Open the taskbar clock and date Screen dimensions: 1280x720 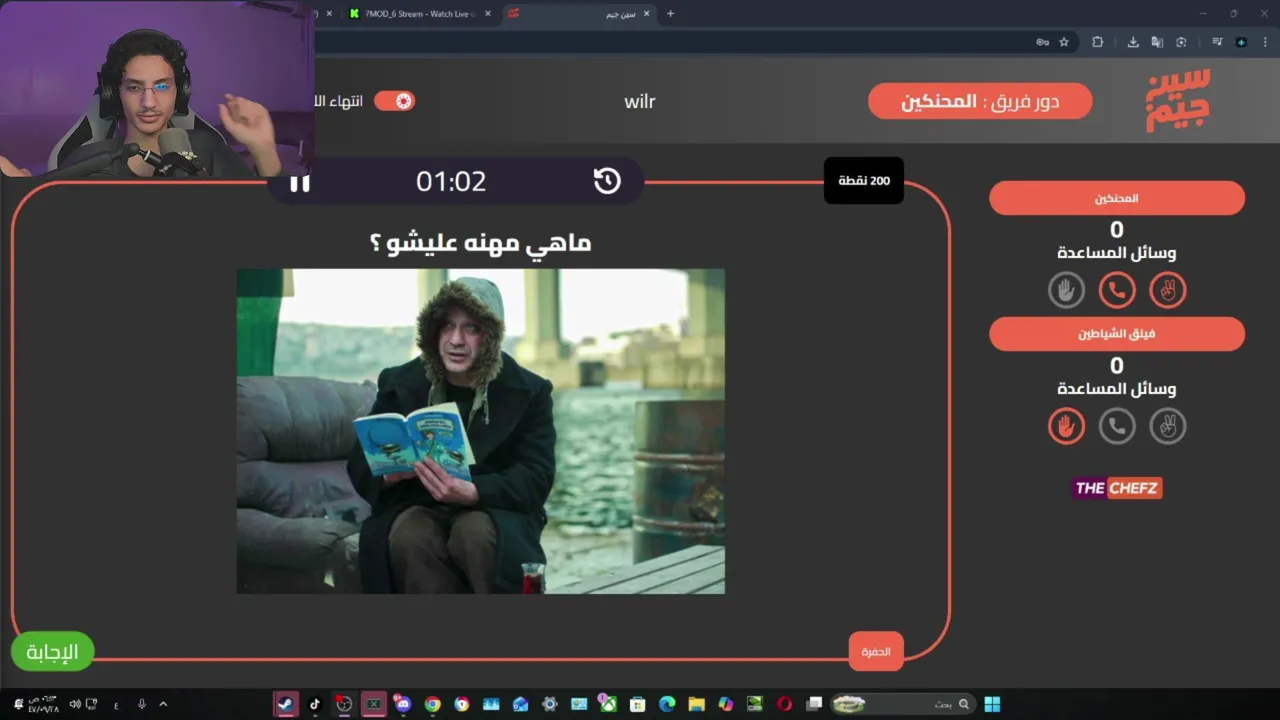(44, 704)
